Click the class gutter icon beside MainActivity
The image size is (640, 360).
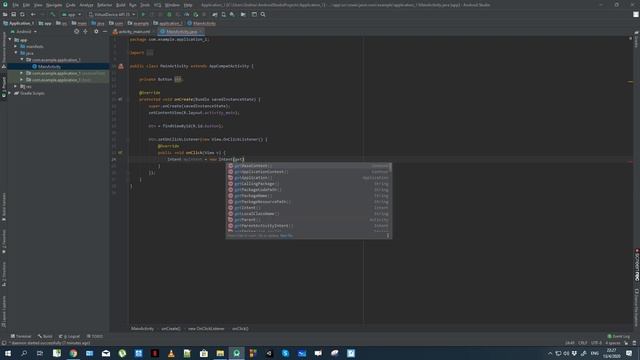click(x=121, y=66)
